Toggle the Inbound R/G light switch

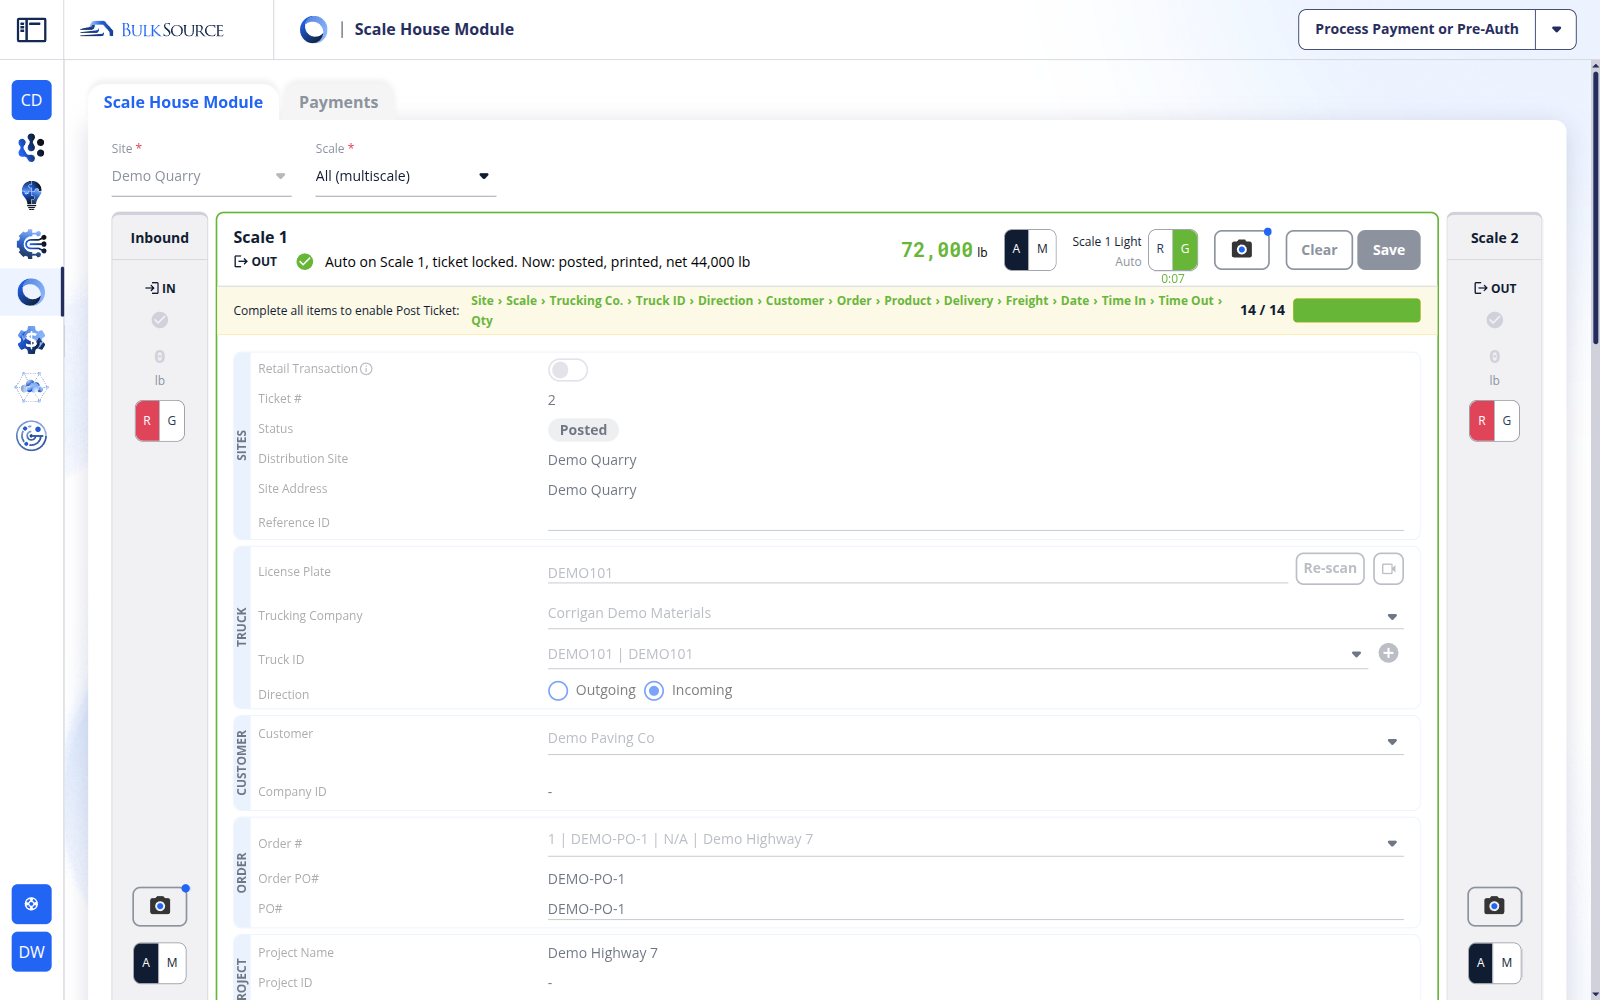[x=160, y=421]
